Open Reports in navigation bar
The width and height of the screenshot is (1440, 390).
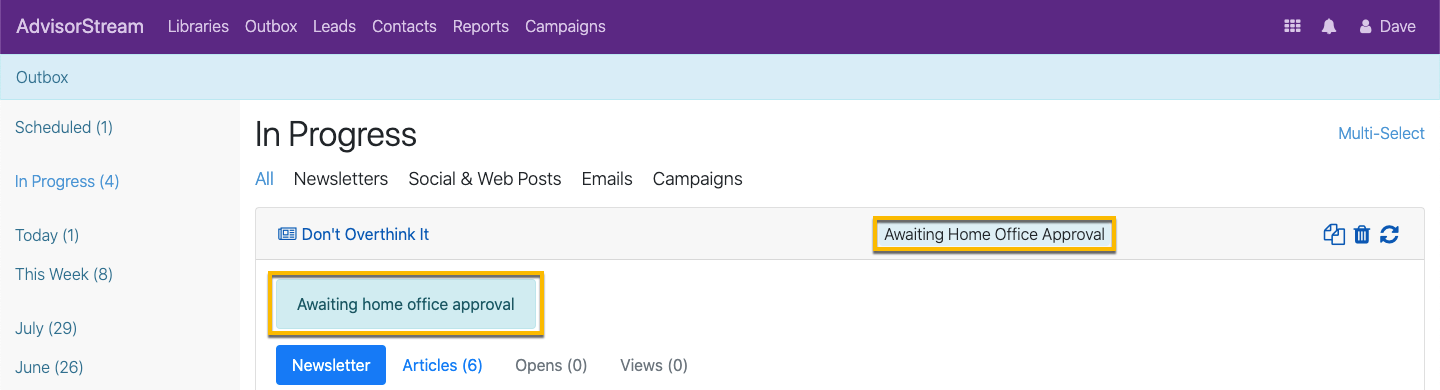481,27
